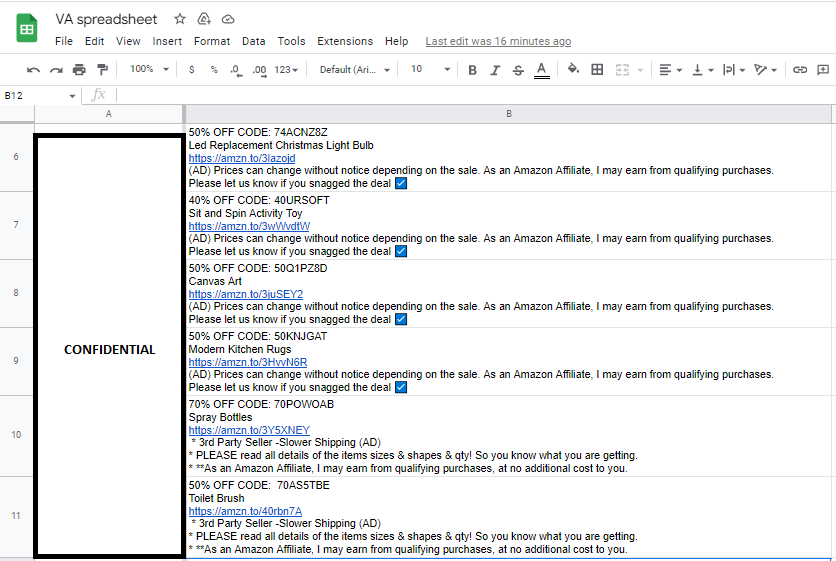Toggle italic formatting
Screen dimensions: 836x561
[495, 70]
